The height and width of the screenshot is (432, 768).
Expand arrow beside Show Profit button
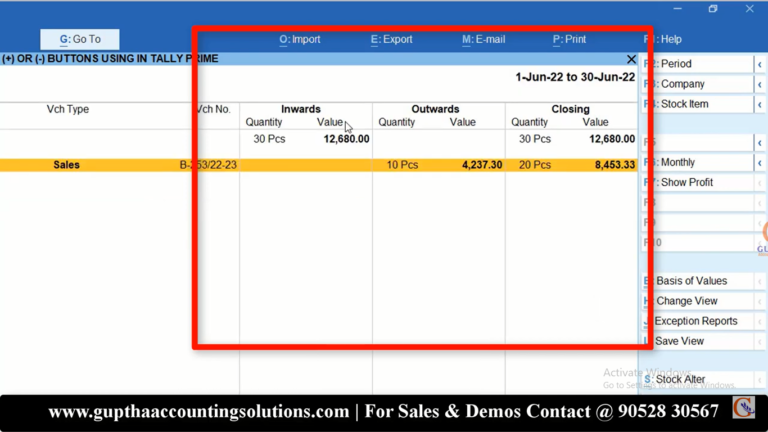760,183
